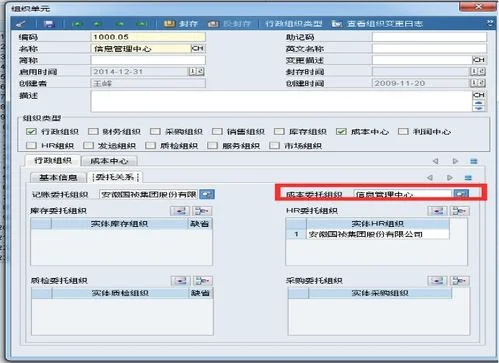Screen dimensions: 499x363
Task: Click add-row icon for 质检委托组织 table
Action: pos(180,281)
